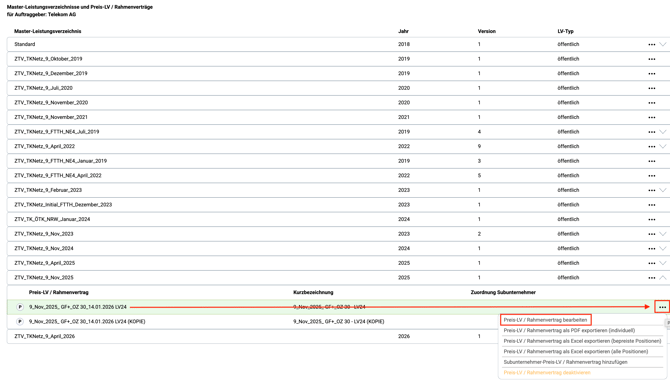Open three-dot menu for ZTV_TKNetz_9_FTTH_NE4_Januar_2019
The image size is (670, 382).
(651, 161)
